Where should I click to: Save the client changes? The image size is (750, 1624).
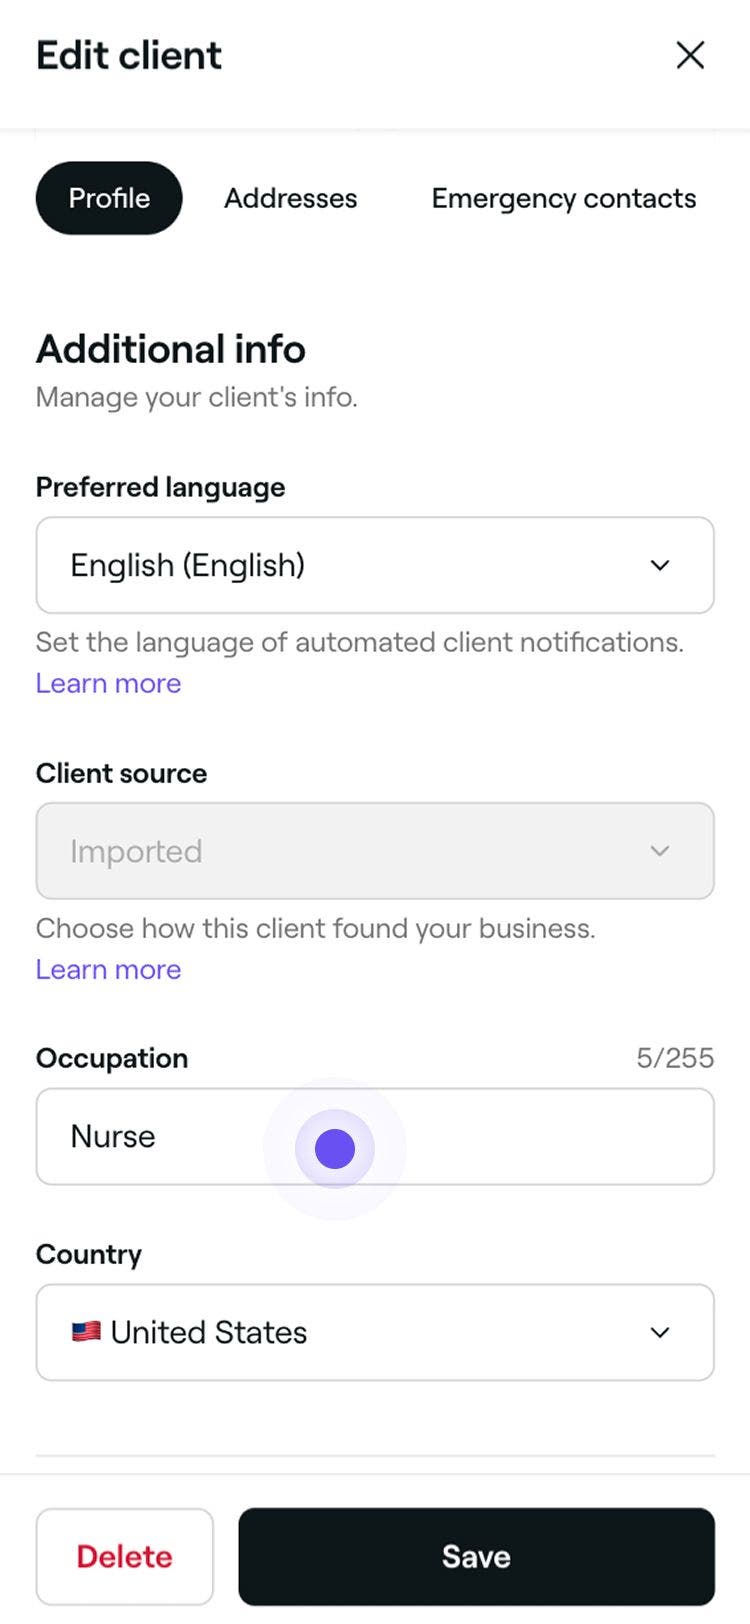pos(476,1556)
